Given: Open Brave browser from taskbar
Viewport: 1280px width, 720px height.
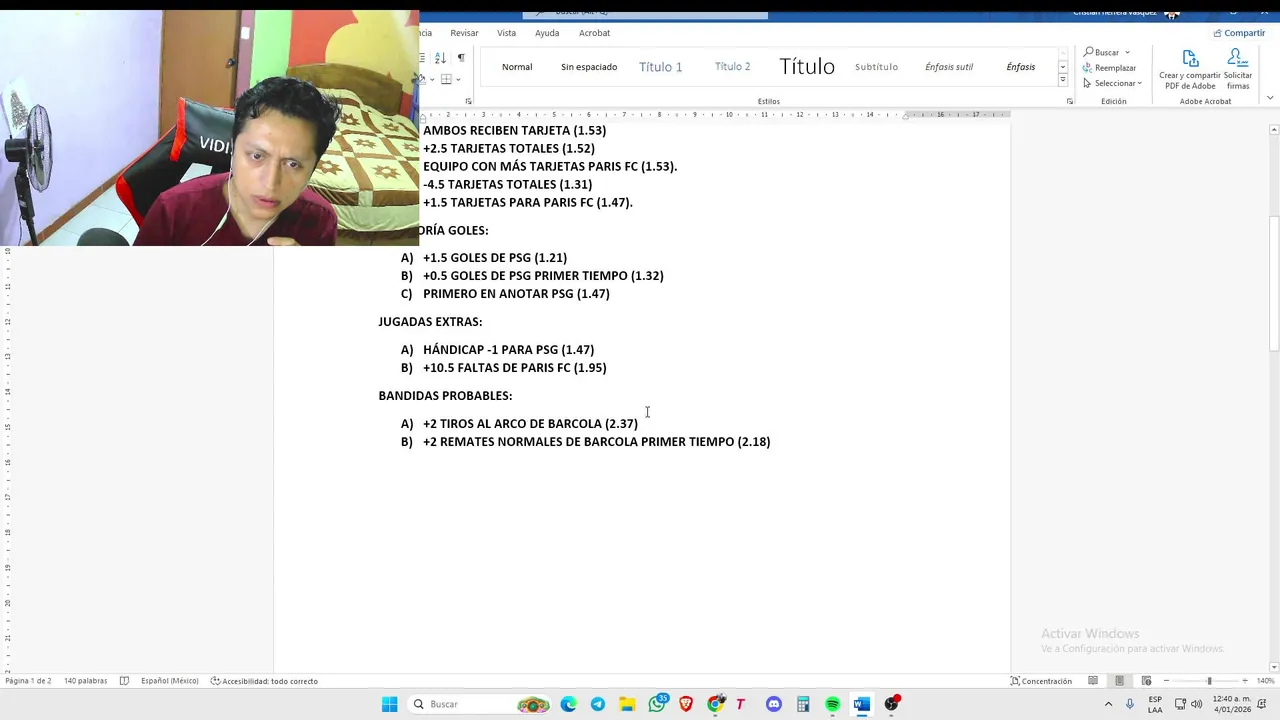Looking at the screenshot, I should pyautogui.click(x=686, y=704).
